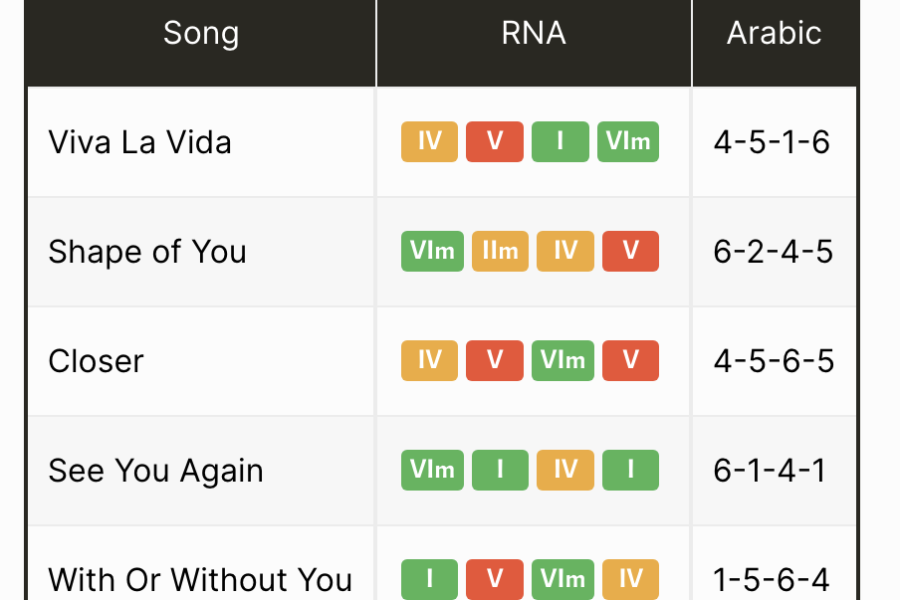
Task: Click orange IV badge in See You Again row
Action: point(565,470)
